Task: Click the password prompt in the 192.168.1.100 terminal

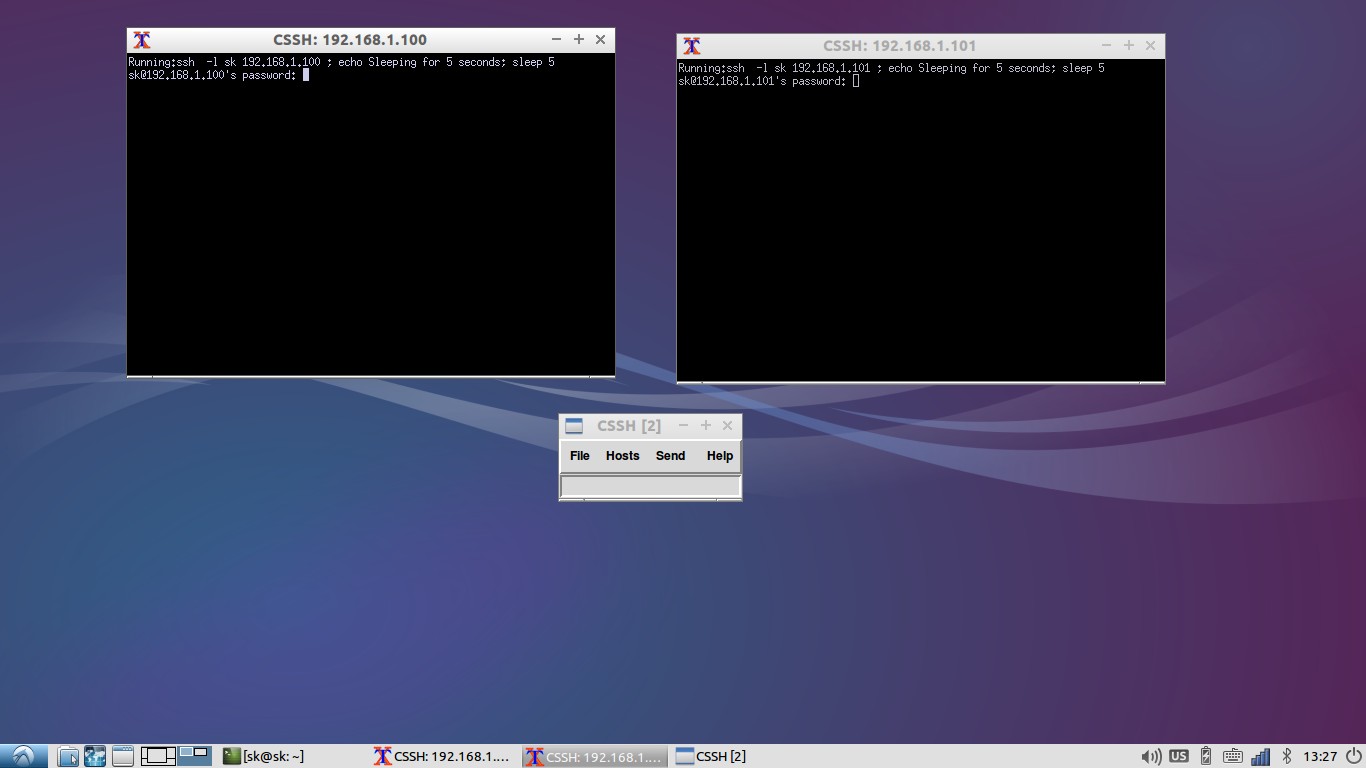Action: pyautogui.click(x=212, y=75)
